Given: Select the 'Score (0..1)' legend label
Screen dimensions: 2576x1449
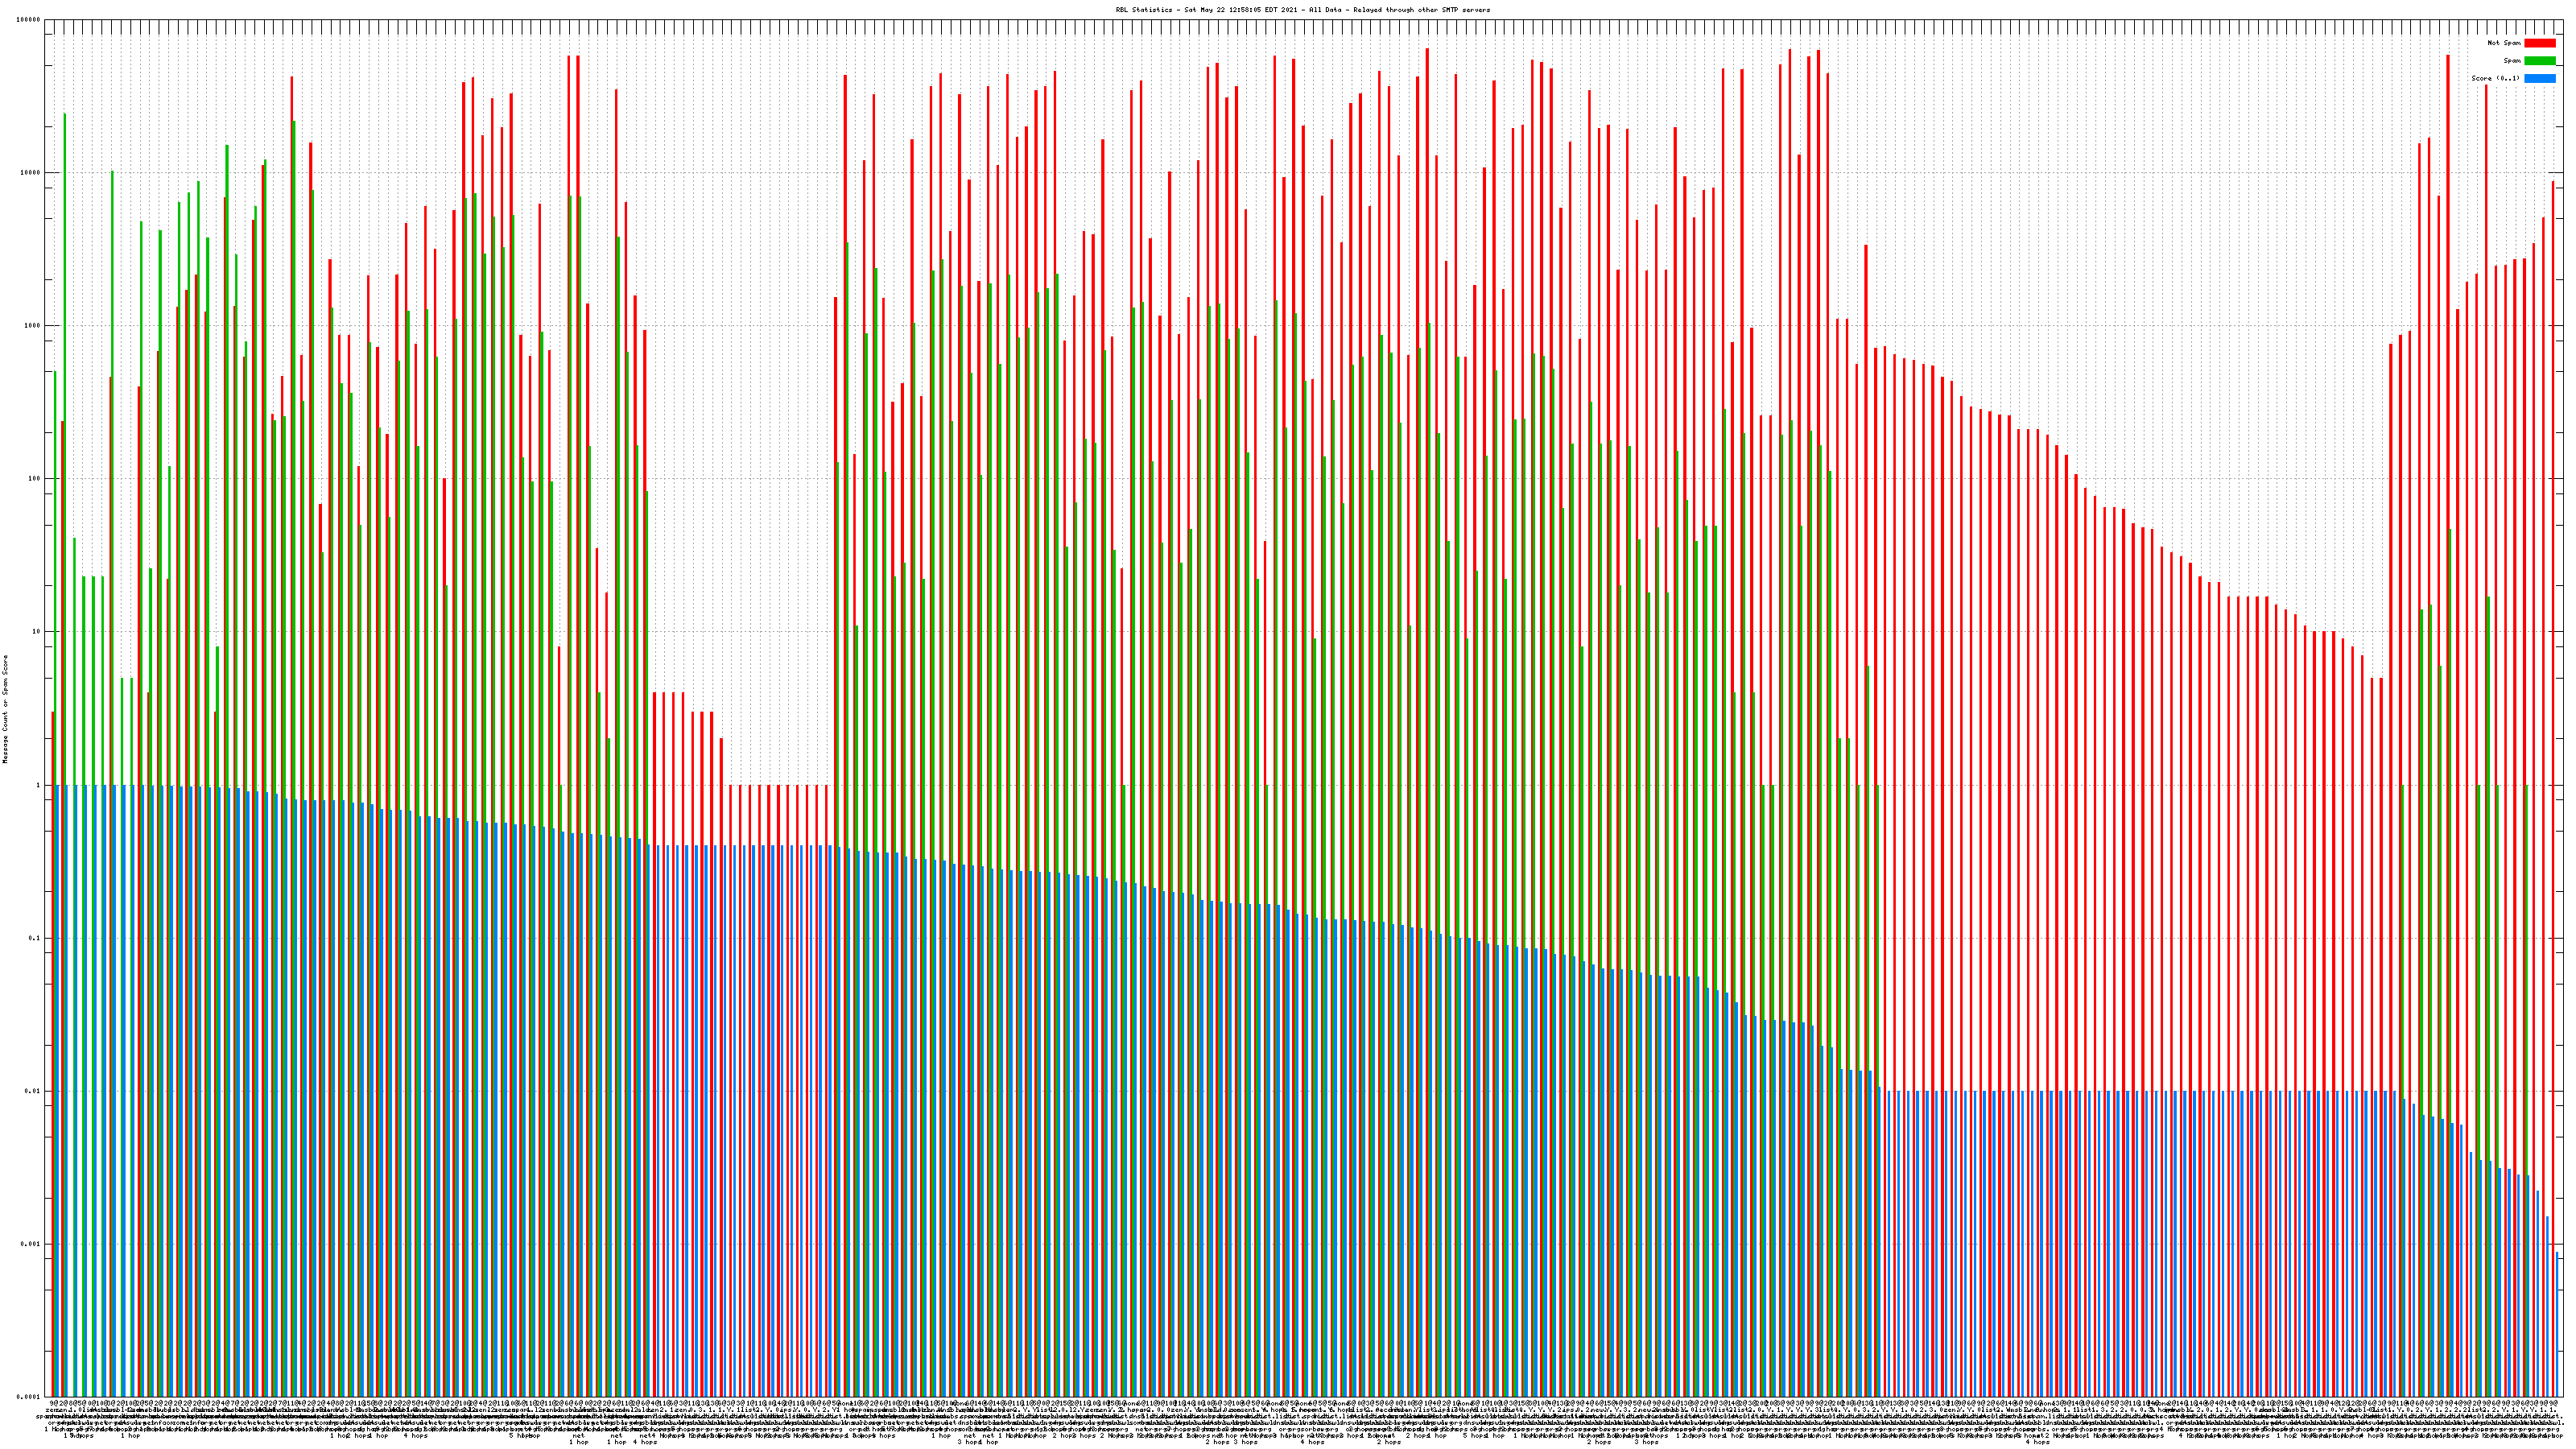Looking at the screenshot, I should click(x=2495, y=78).
